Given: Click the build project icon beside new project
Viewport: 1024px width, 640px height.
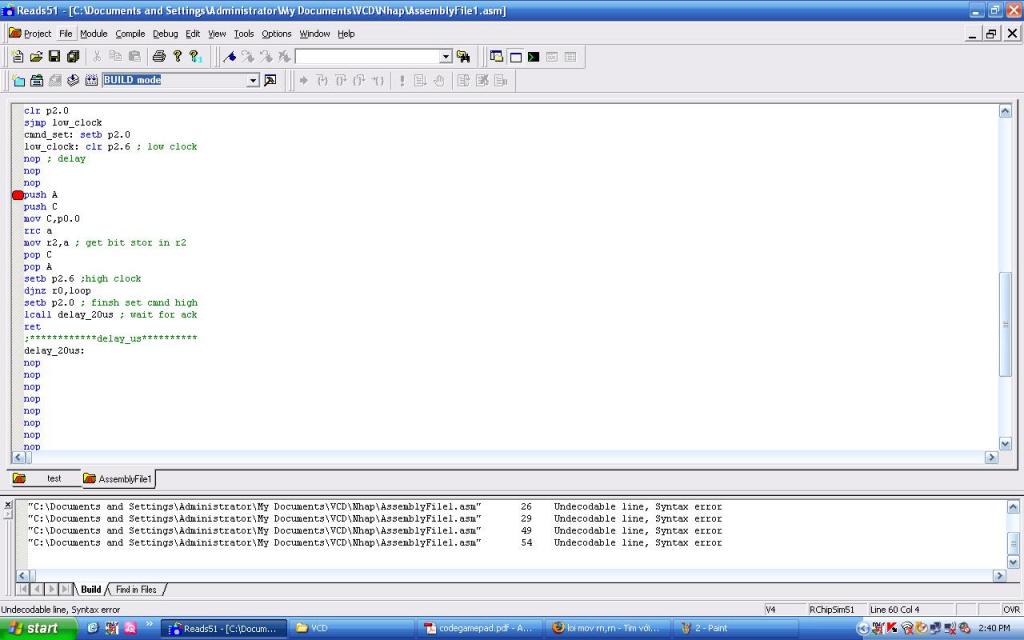Looking at the screenshot, I should [x=37, y=80].
